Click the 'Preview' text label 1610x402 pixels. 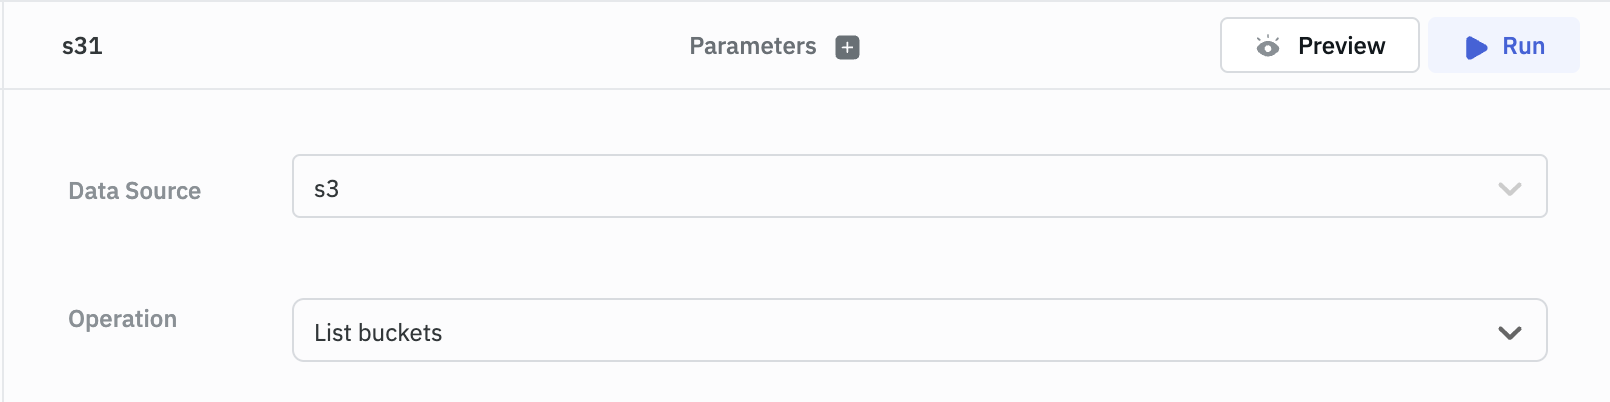pos(1341,46)
